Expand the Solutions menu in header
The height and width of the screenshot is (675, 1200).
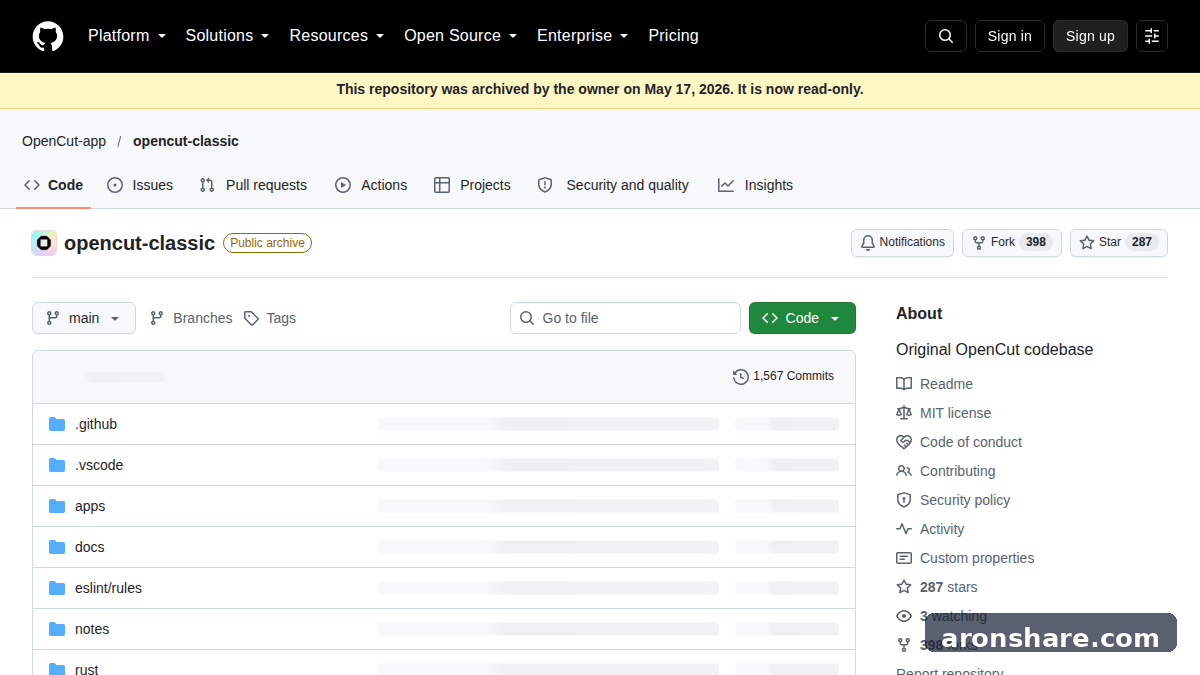point(227,36)
